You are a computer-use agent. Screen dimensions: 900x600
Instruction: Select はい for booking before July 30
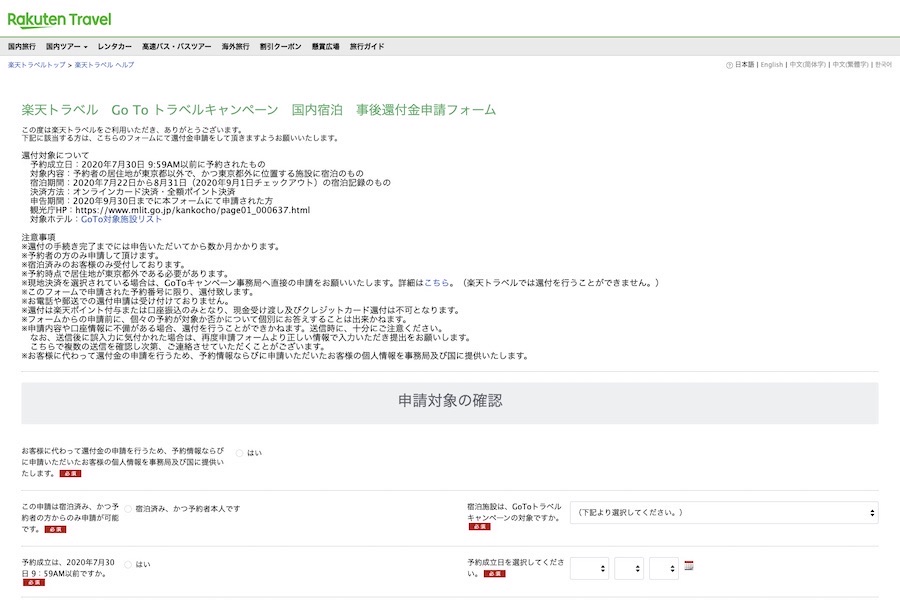[128, 564]
